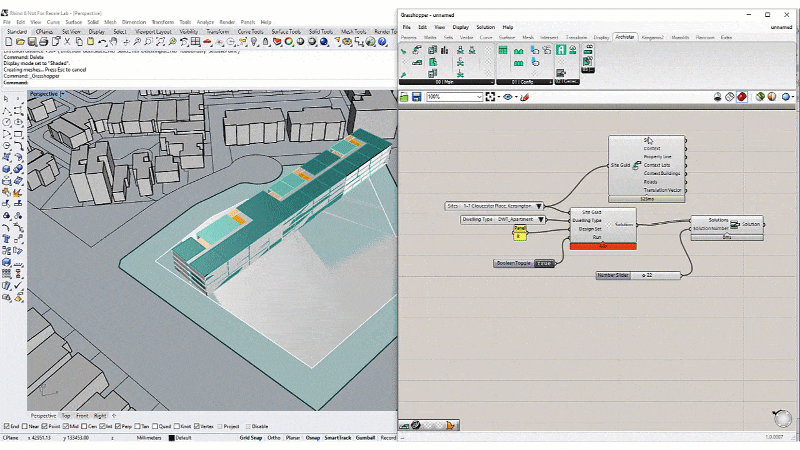Click the red preview-selected icon in Grasshopper

(741, 96)
